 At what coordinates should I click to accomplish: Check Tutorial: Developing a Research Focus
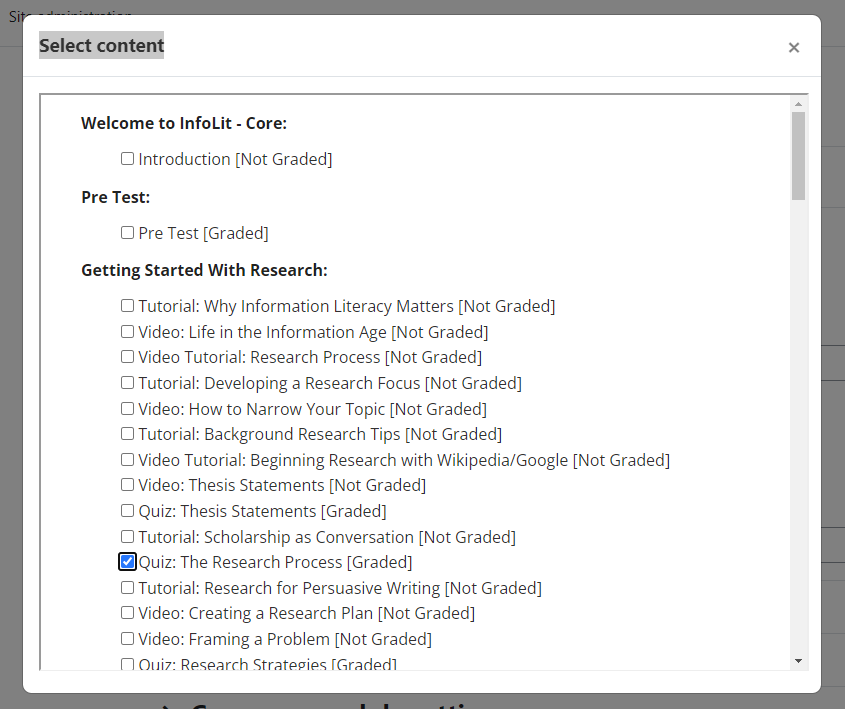[127, 383]
